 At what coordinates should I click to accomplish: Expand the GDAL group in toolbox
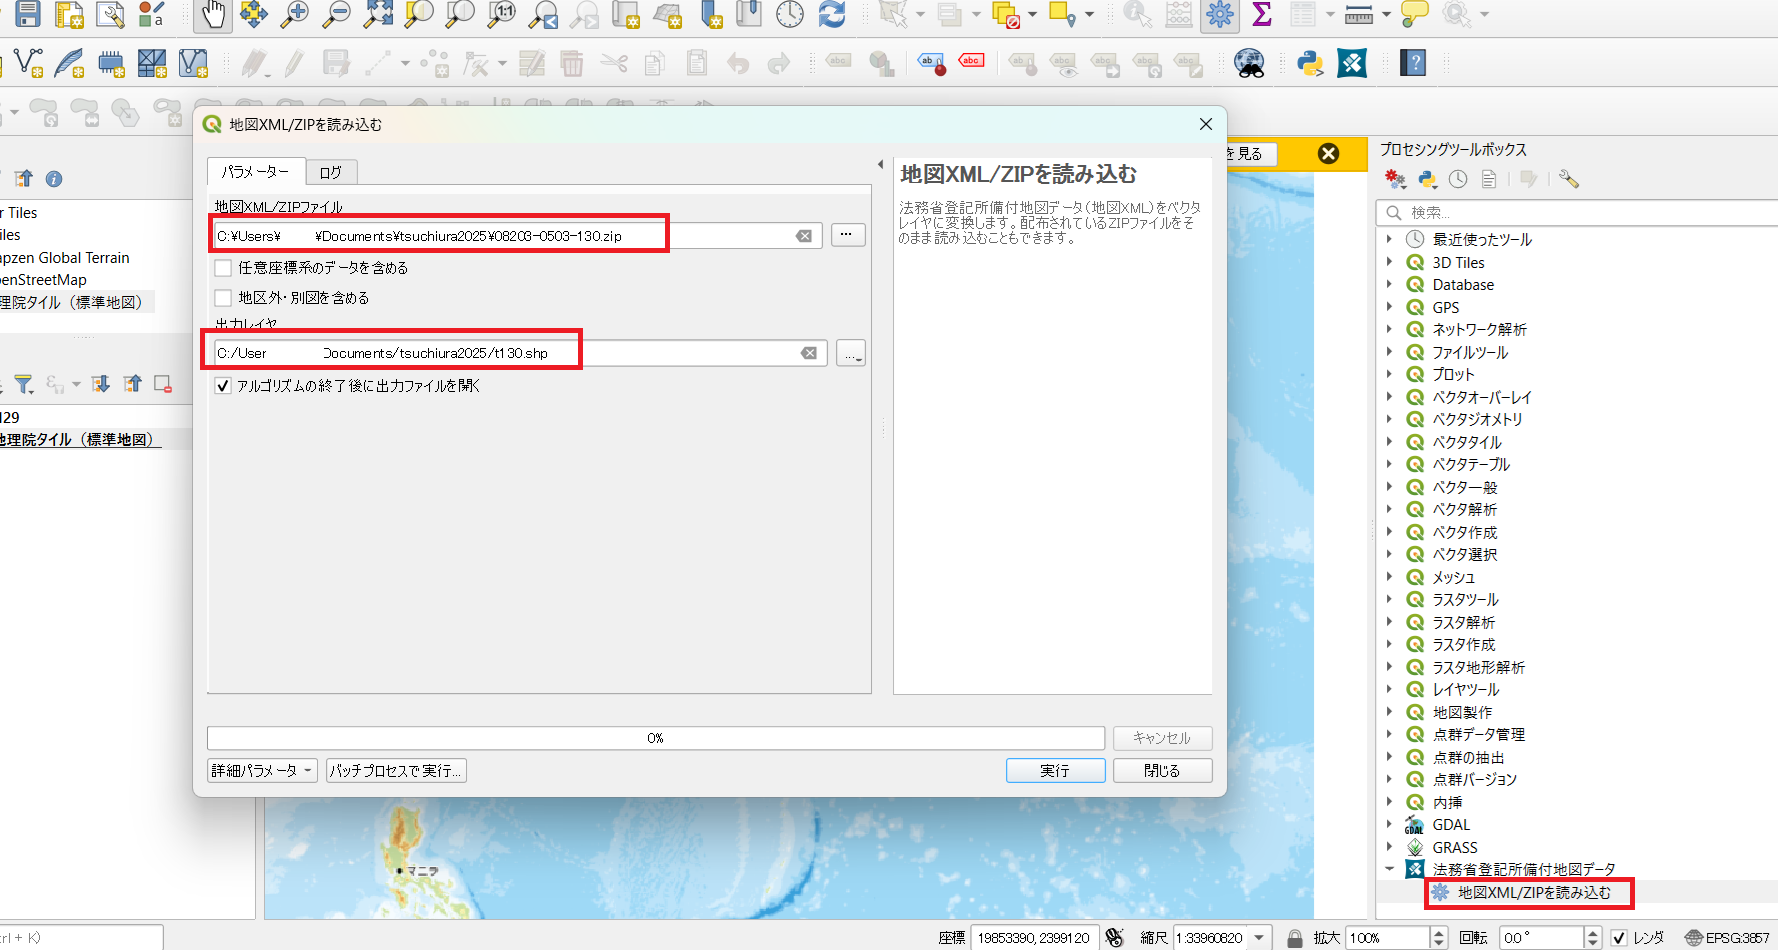pyautogui.click(x=1389, y=824)
